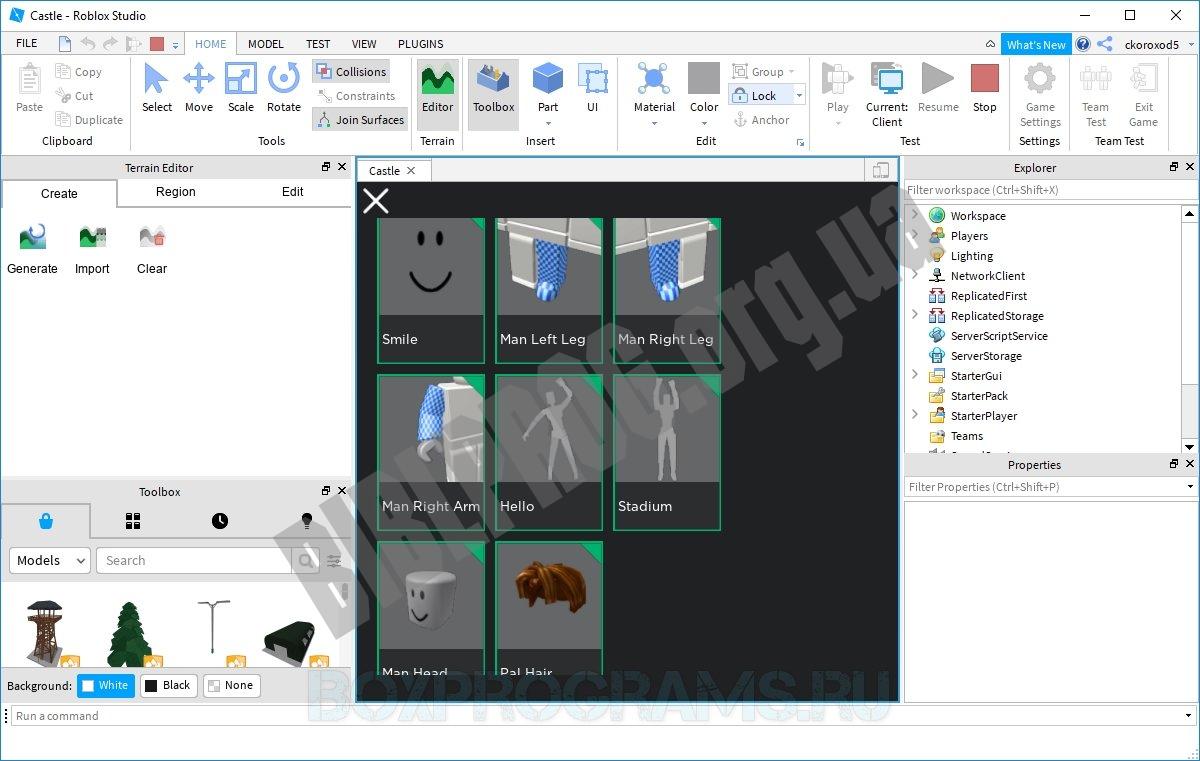Click the What's New button
This screenshot has height=761, width=1200.
[x=1036, y=44]
